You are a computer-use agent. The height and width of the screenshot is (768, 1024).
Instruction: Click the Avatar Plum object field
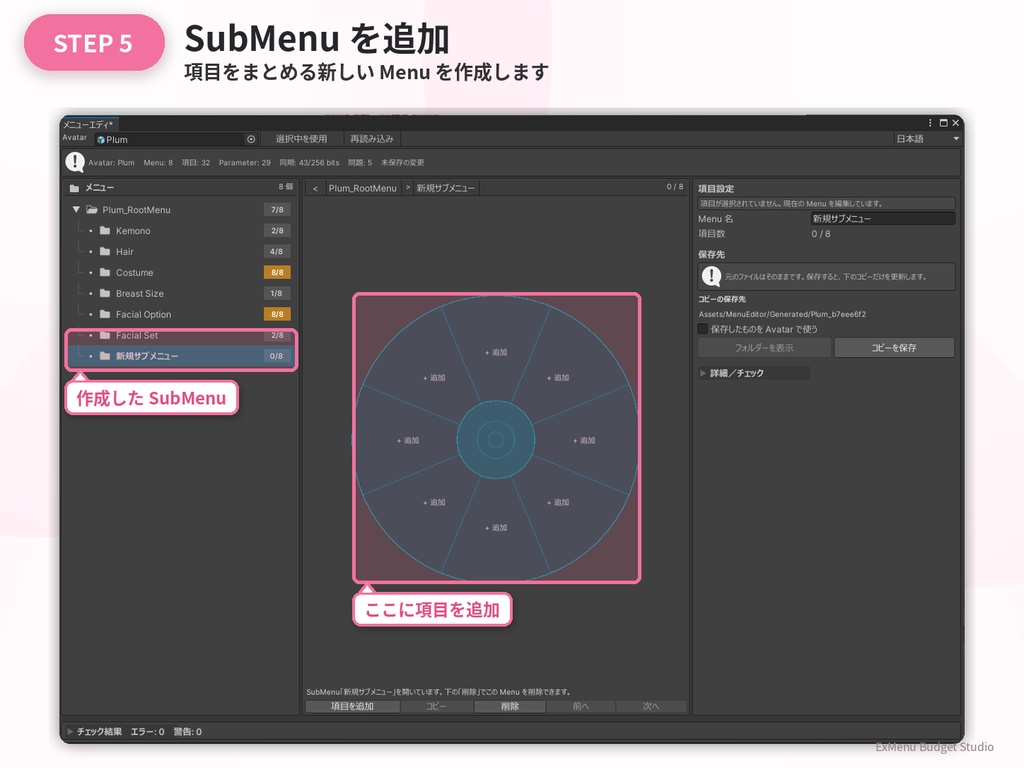point(176,139)
